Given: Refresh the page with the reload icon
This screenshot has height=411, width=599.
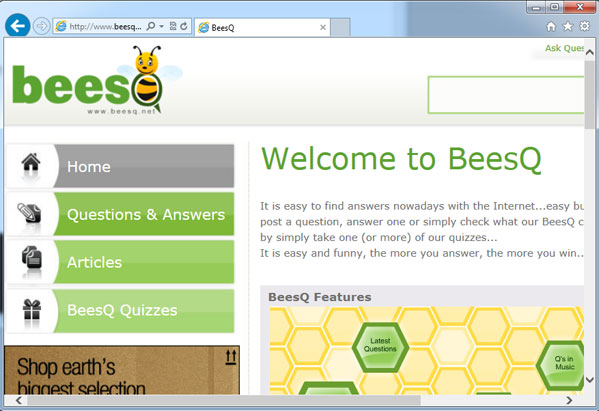Looking at the screenshot, I should click(184, 26).
